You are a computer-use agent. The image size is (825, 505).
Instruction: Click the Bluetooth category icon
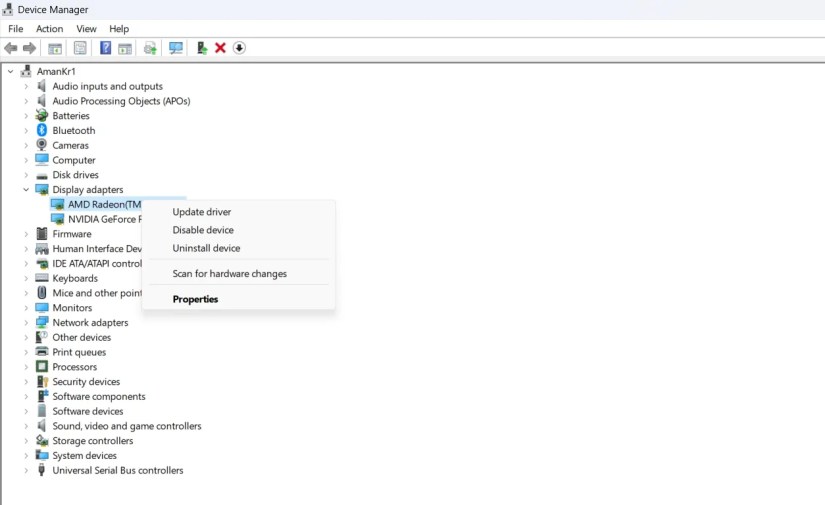point(42,130)
